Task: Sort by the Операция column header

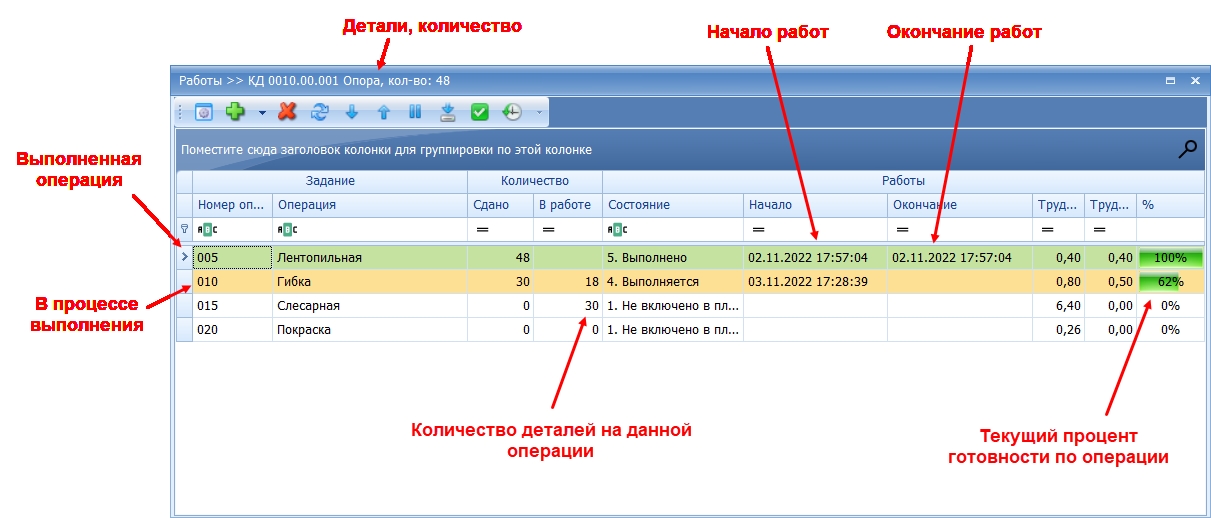Action: pos(370,205)
